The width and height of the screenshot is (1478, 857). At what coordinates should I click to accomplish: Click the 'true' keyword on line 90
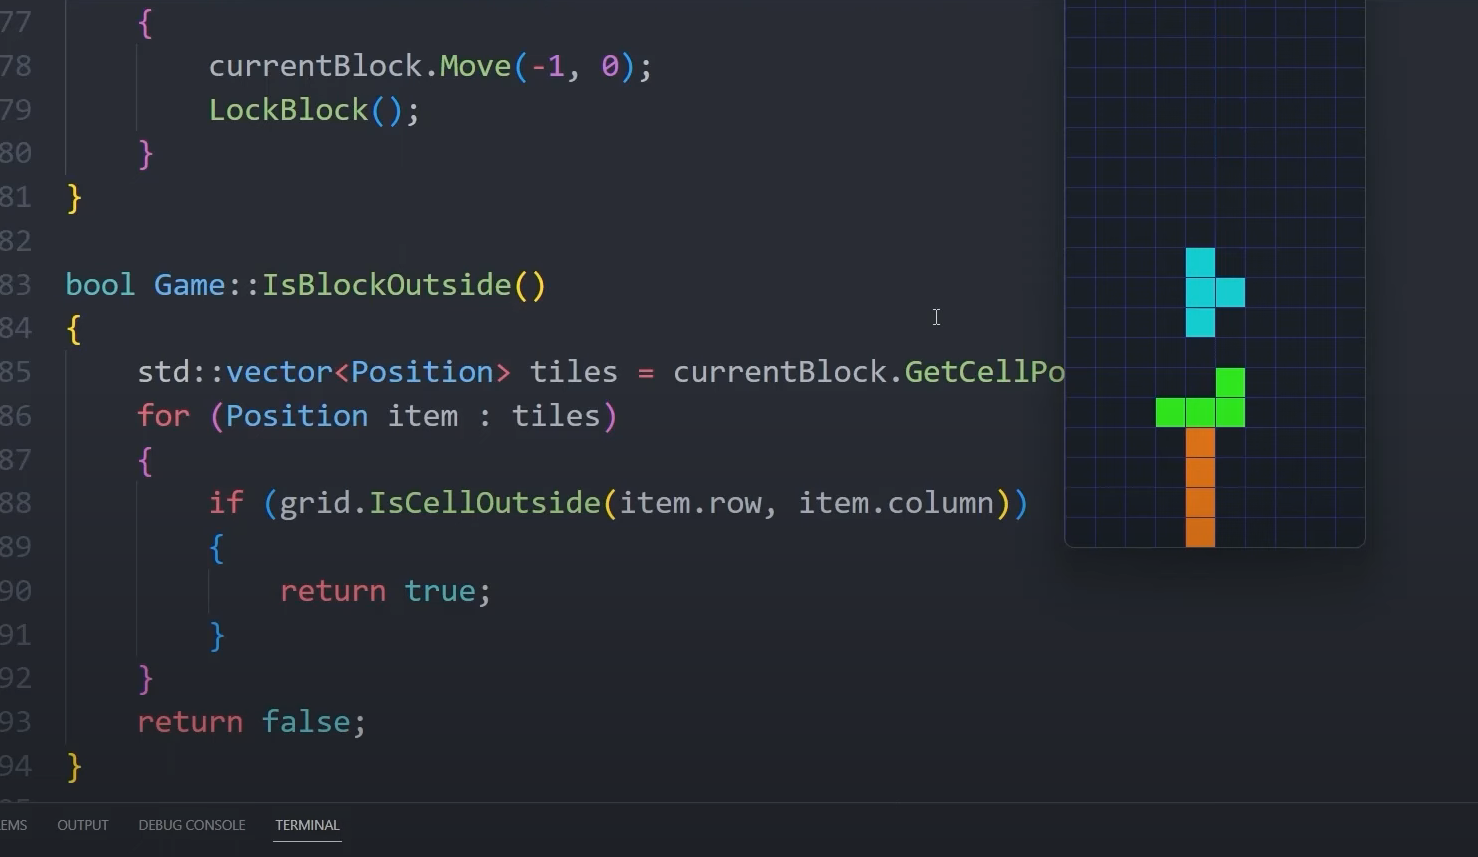[x=439, y=591]
